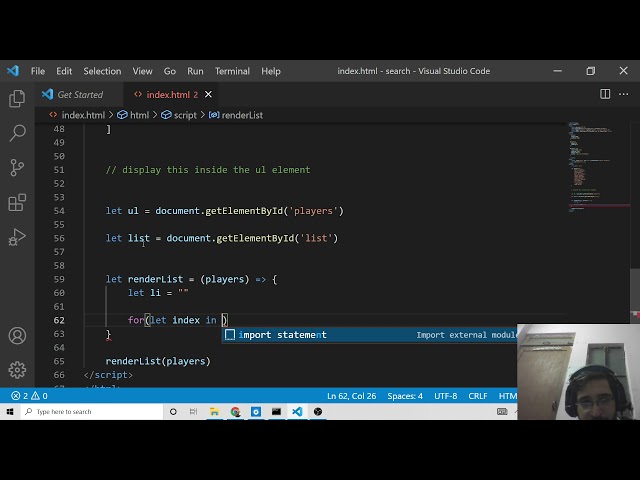Open the Extensions view
Viewport: 640px width, 480px height.
tap(17, 202)
